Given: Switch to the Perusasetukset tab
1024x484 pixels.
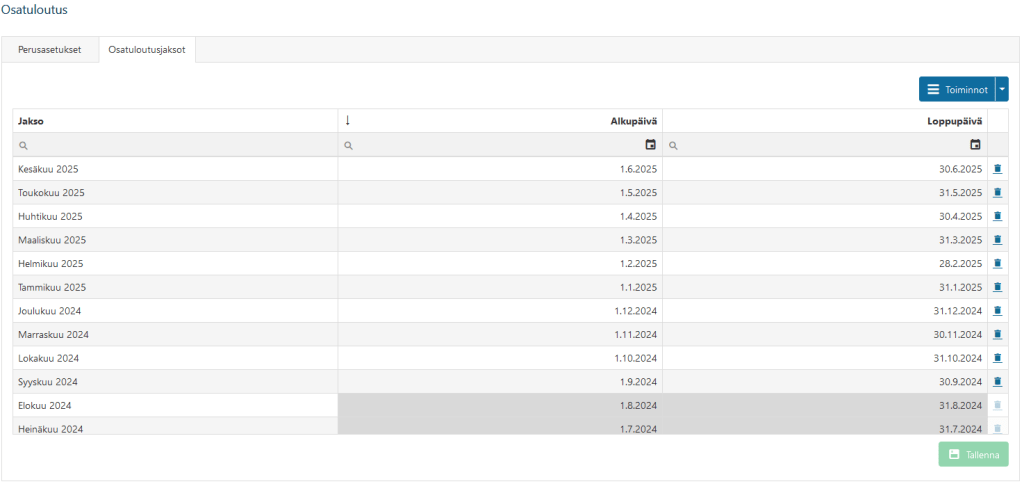Looking at the screenshot, I should tap(50, 50).
